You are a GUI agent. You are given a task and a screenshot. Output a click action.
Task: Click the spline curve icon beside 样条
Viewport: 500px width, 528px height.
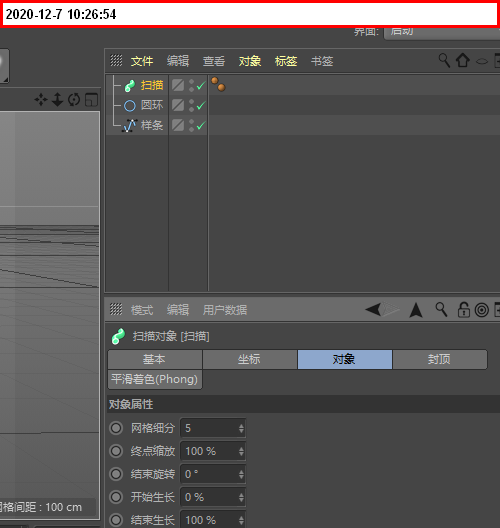(130, 126)
